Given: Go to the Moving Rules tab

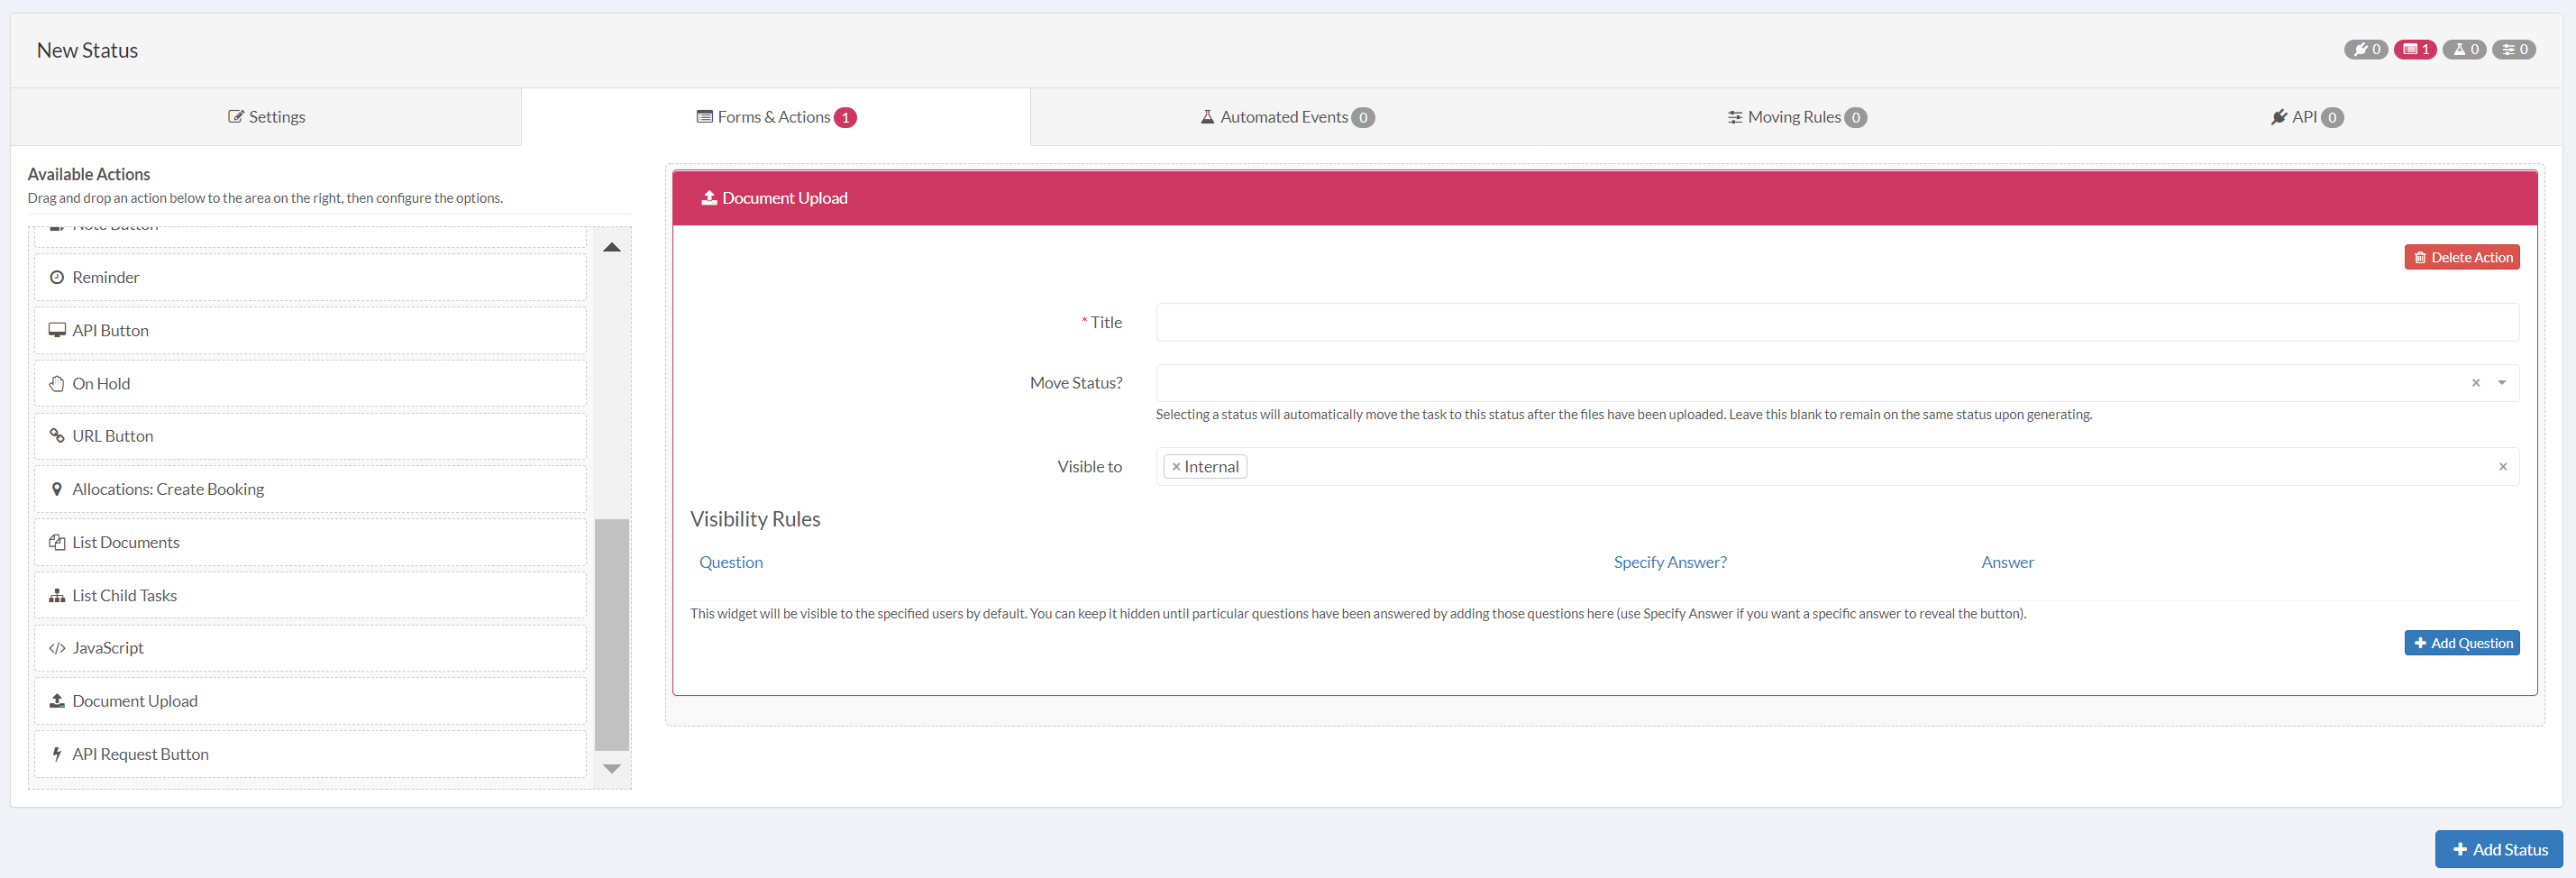Looking at the screenshot, I should pyautogui.click(x=1797, y=117).
